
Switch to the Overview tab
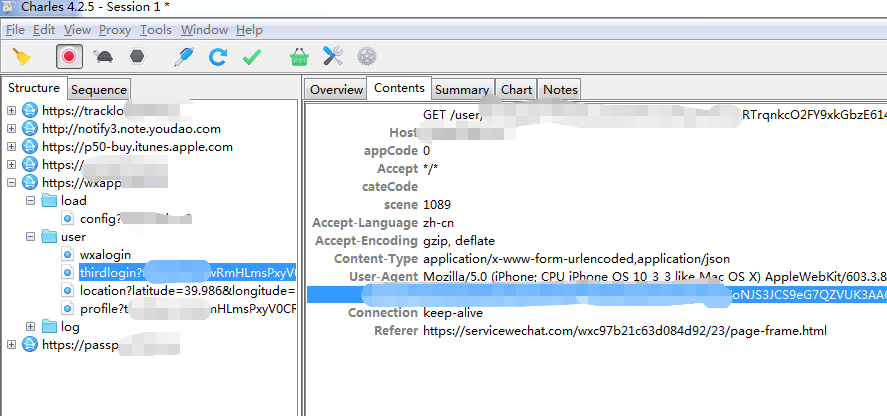point(336,89)
